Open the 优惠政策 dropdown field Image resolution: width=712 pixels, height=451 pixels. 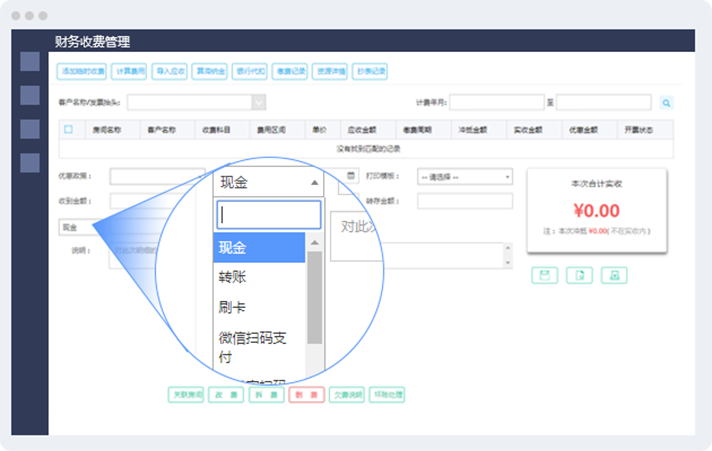click(x=157, y=177)
